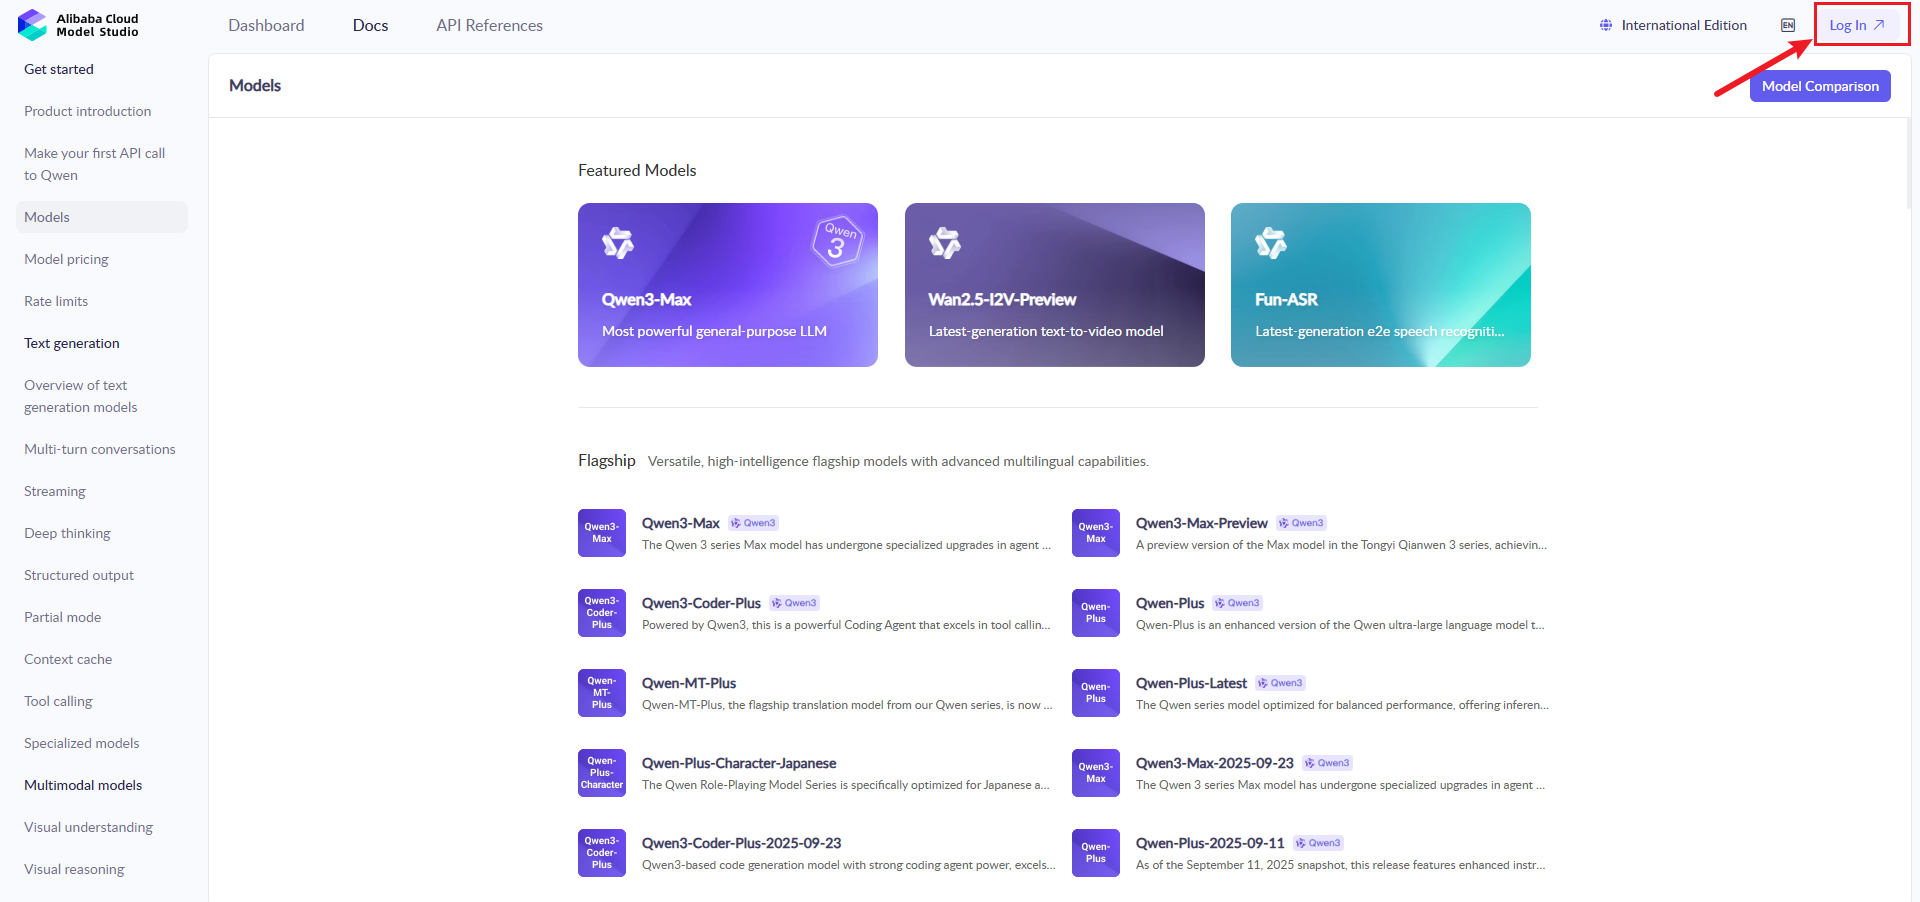Image resolution: width=1920 pixels, height=902 pixels.
Task: Open the Qwen3-Coder-Plus model tile icon
Action: coord(602,613)
